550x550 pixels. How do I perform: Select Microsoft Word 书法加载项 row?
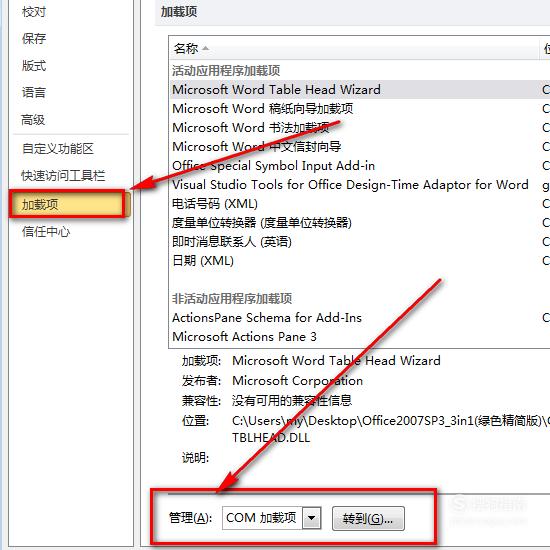[360, 128]
